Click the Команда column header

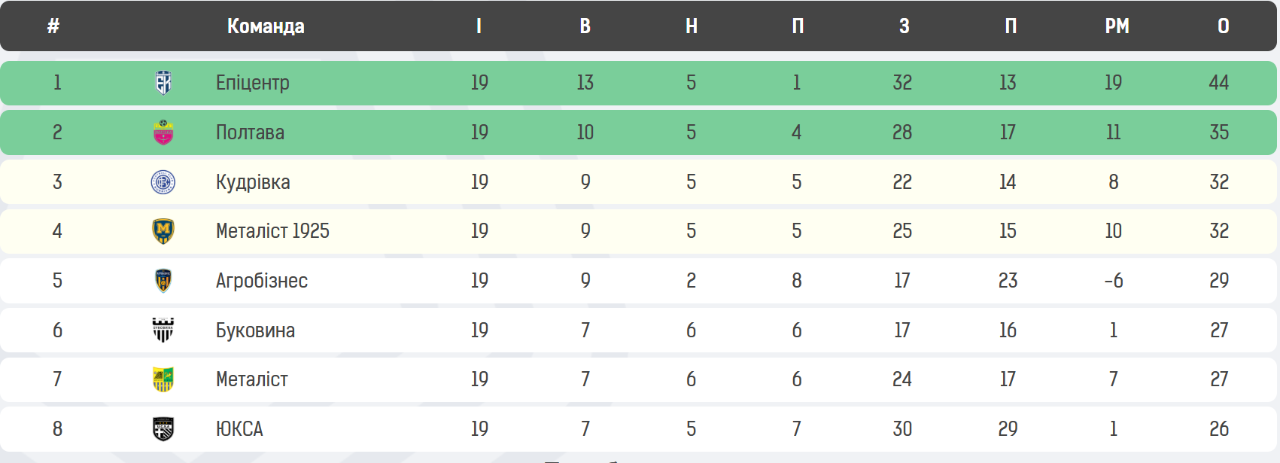coord(266,27)
